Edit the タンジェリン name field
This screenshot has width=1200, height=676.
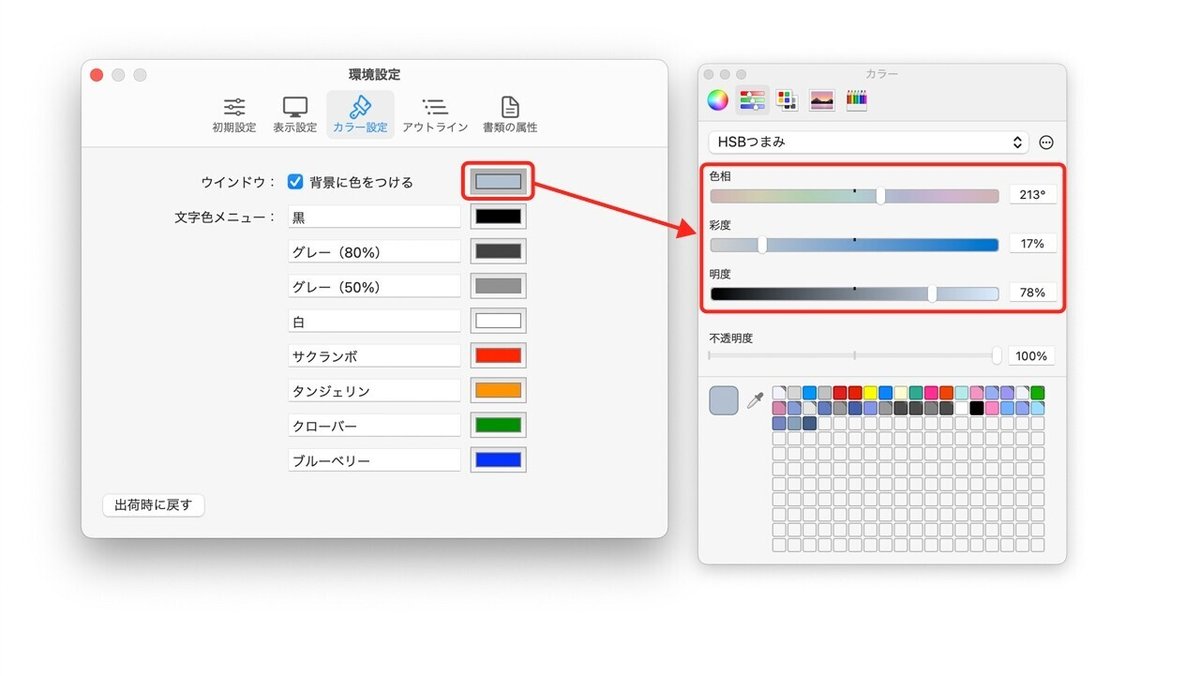[375, 391]
